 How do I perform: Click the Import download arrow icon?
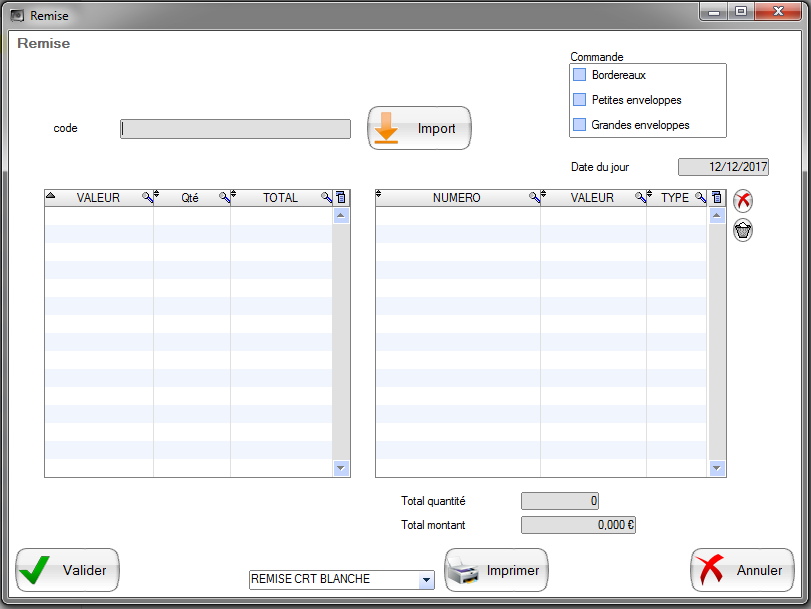tap(386, 129)
